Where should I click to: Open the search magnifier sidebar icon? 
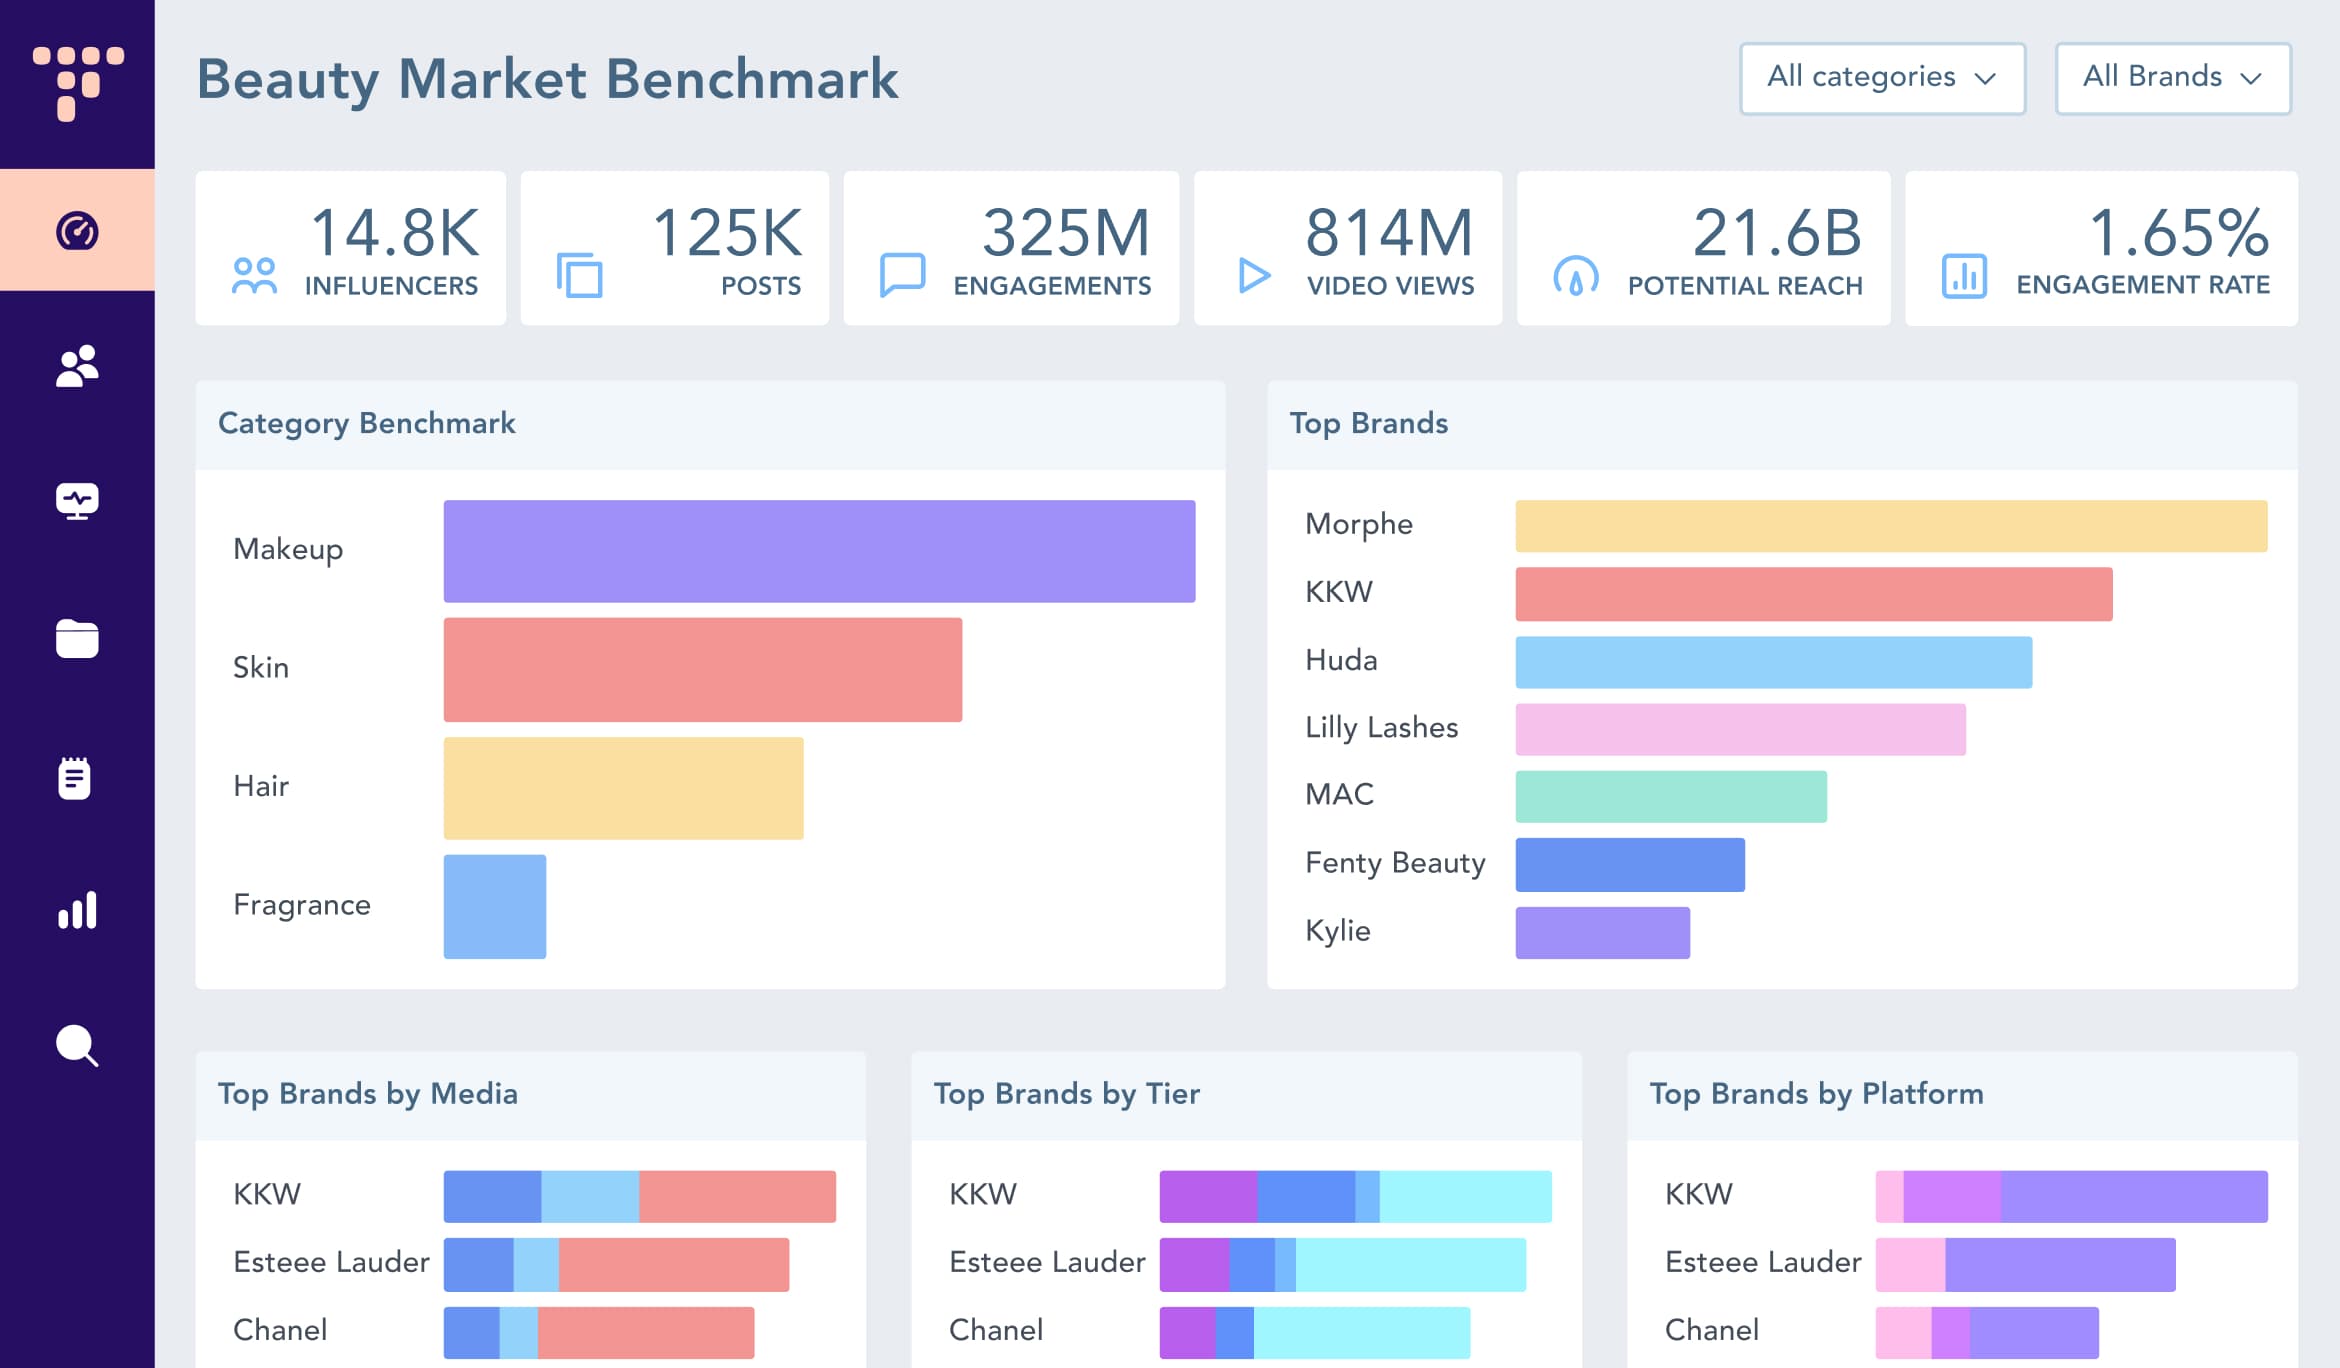click(77, 1047)
